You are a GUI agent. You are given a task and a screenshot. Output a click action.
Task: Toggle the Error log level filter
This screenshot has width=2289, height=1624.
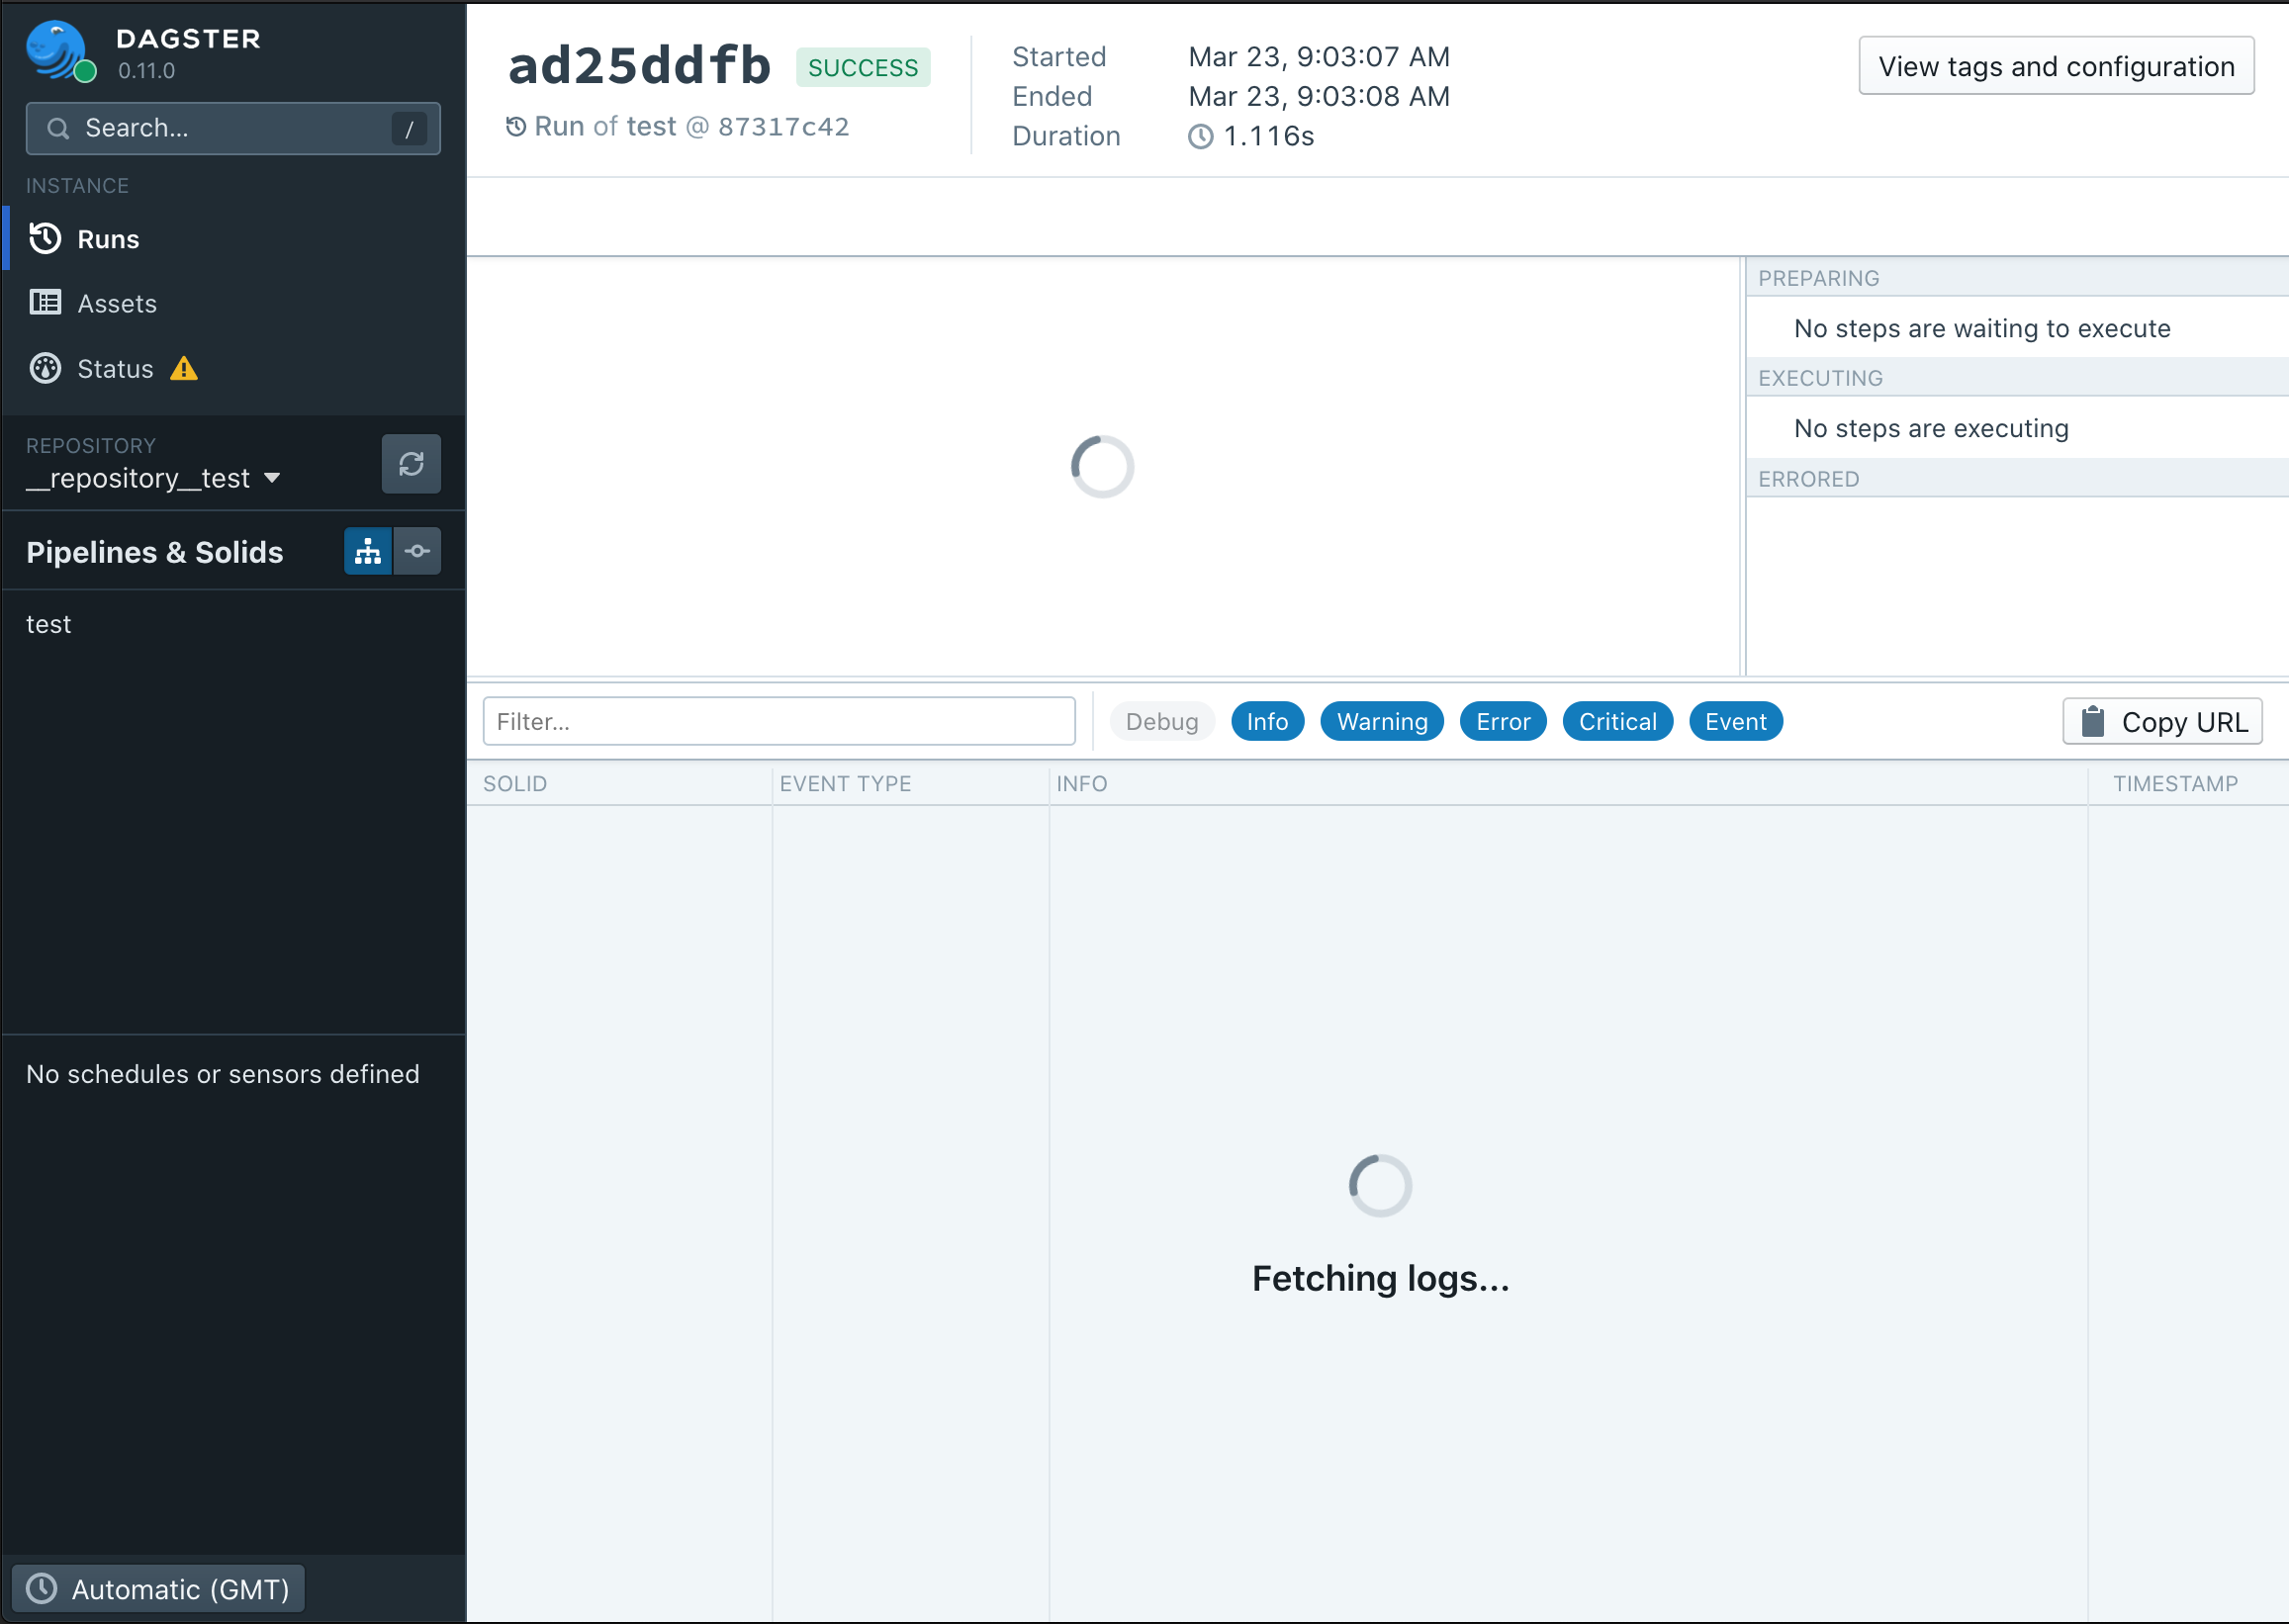1502,722
